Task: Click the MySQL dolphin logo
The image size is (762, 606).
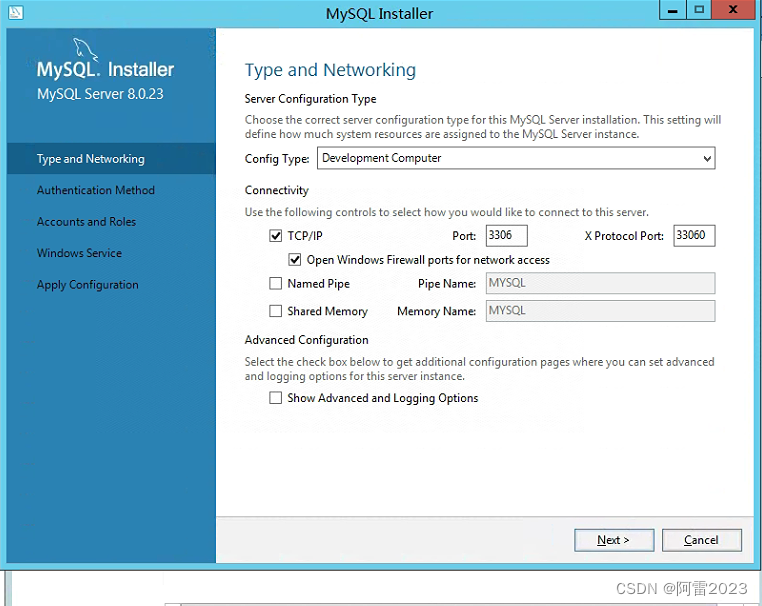Action: pyautogui.click(x=85, y=50)
